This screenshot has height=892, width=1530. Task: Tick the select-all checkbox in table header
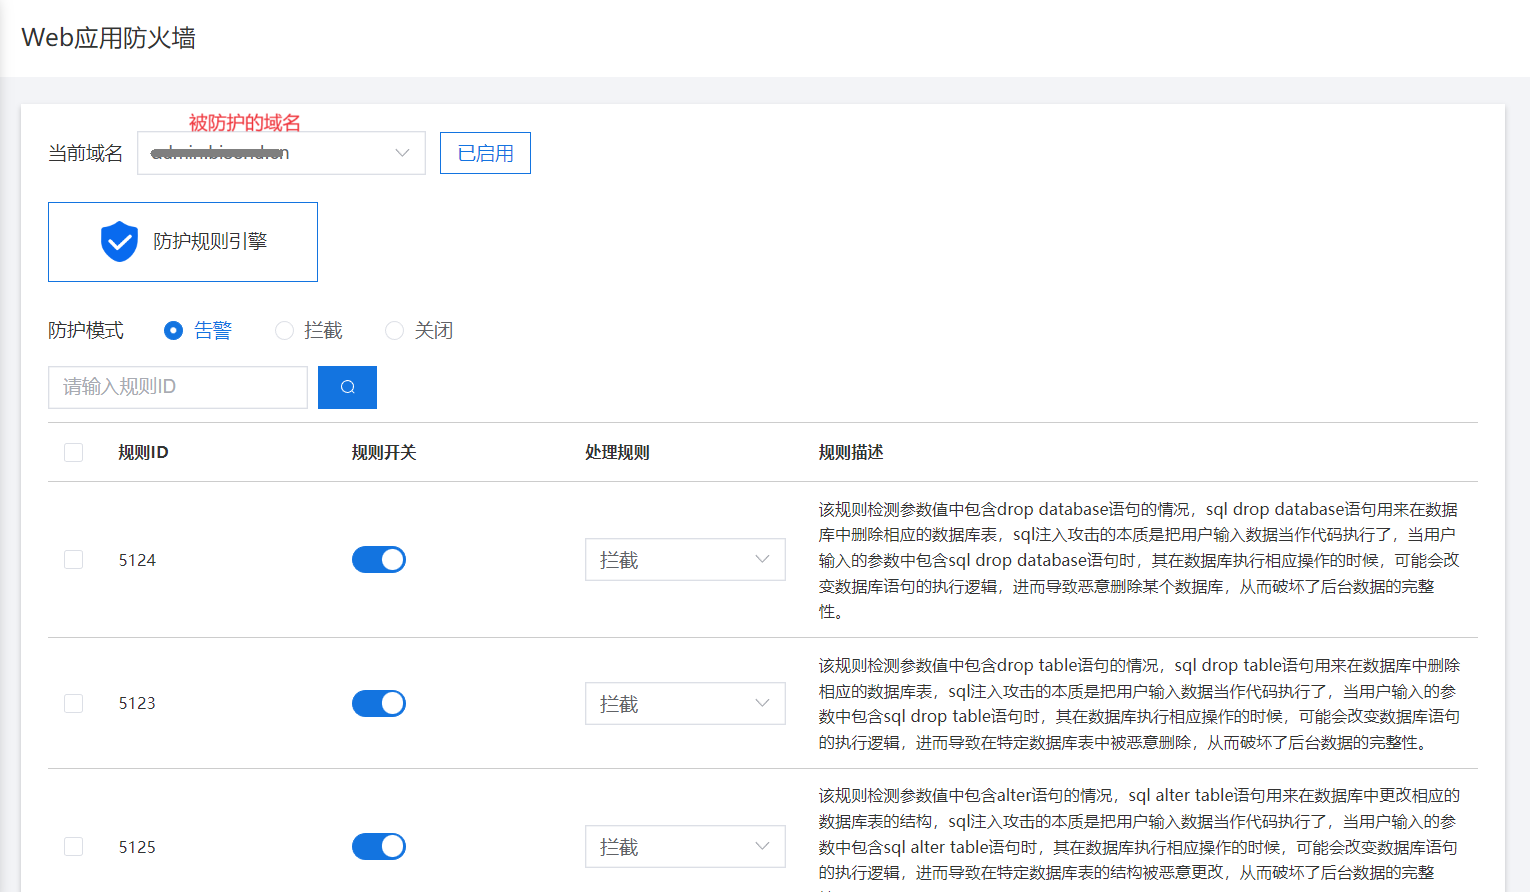tap(73, 452)
